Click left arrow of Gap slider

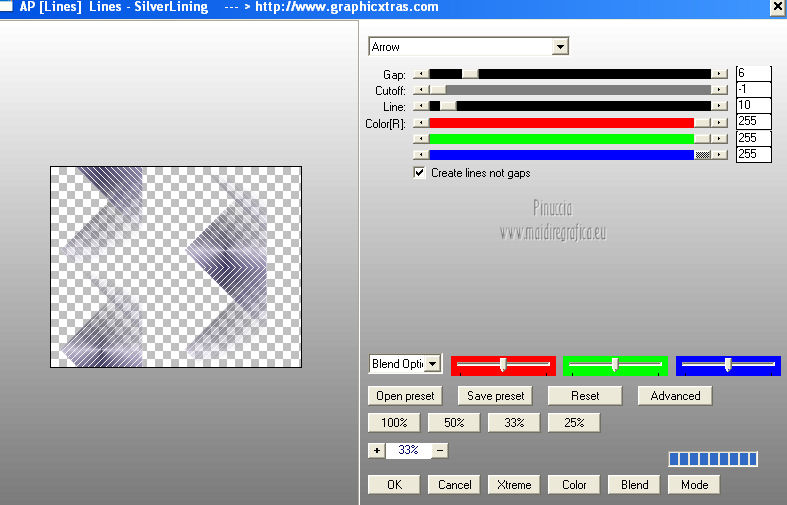421,74
